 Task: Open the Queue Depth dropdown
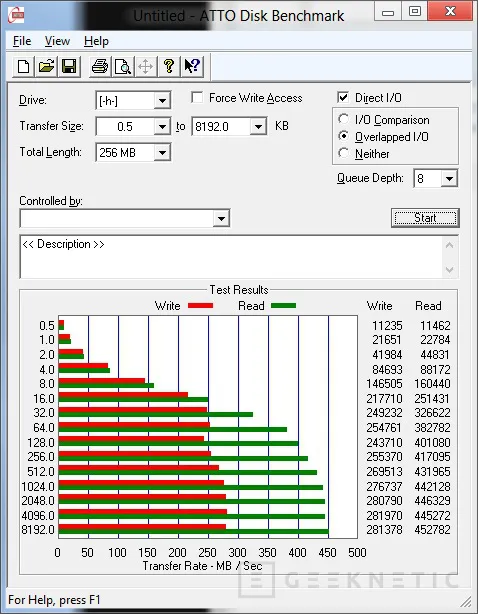[x=449, y=179]
